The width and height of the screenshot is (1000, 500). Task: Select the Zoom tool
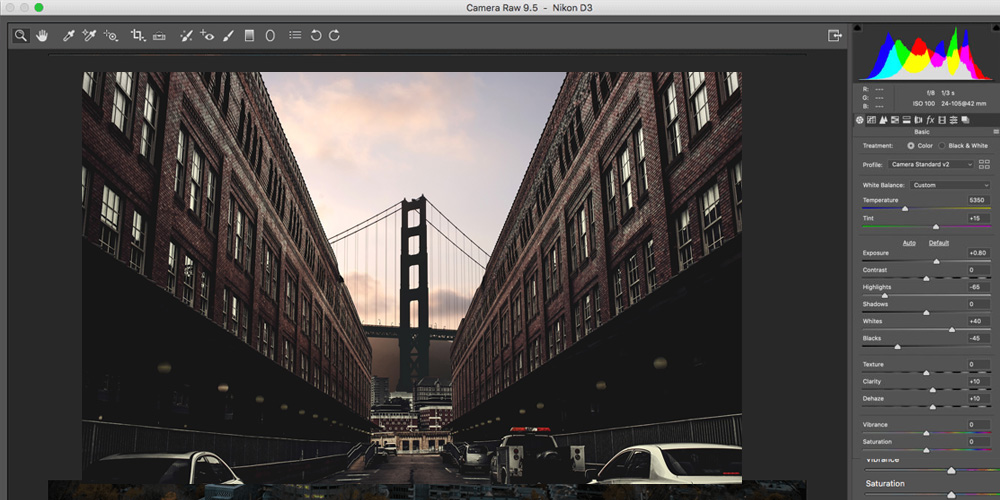pos(21,36)
